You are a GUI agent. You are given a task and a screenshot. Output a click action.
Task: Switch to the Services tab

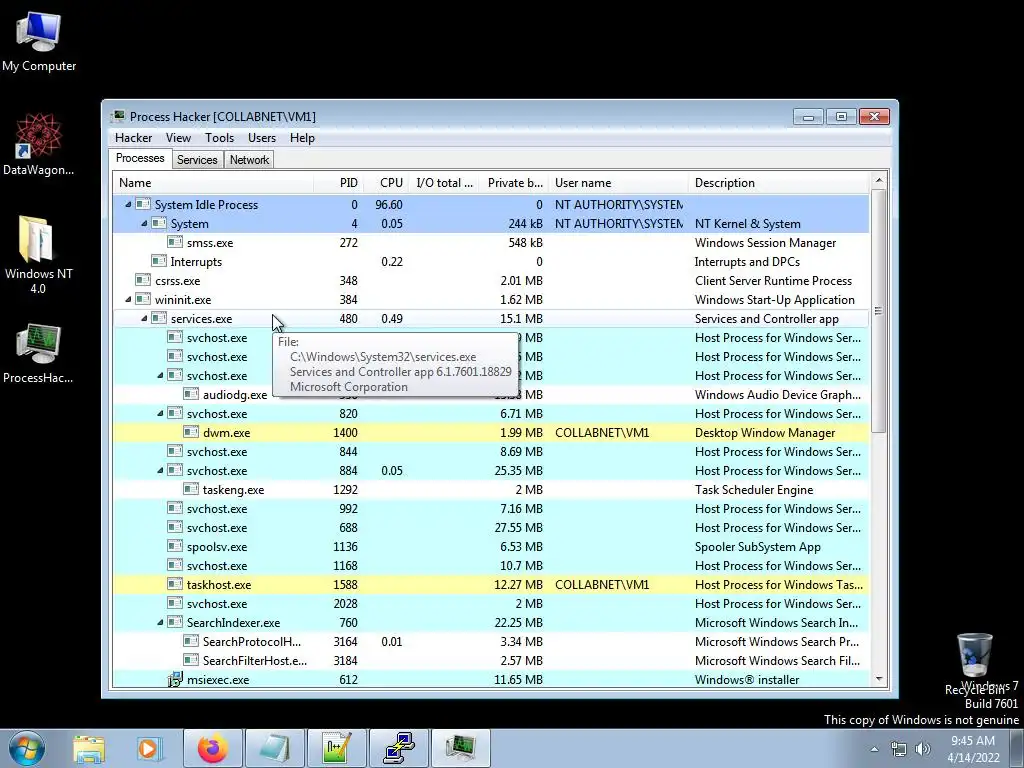(197, 160)
